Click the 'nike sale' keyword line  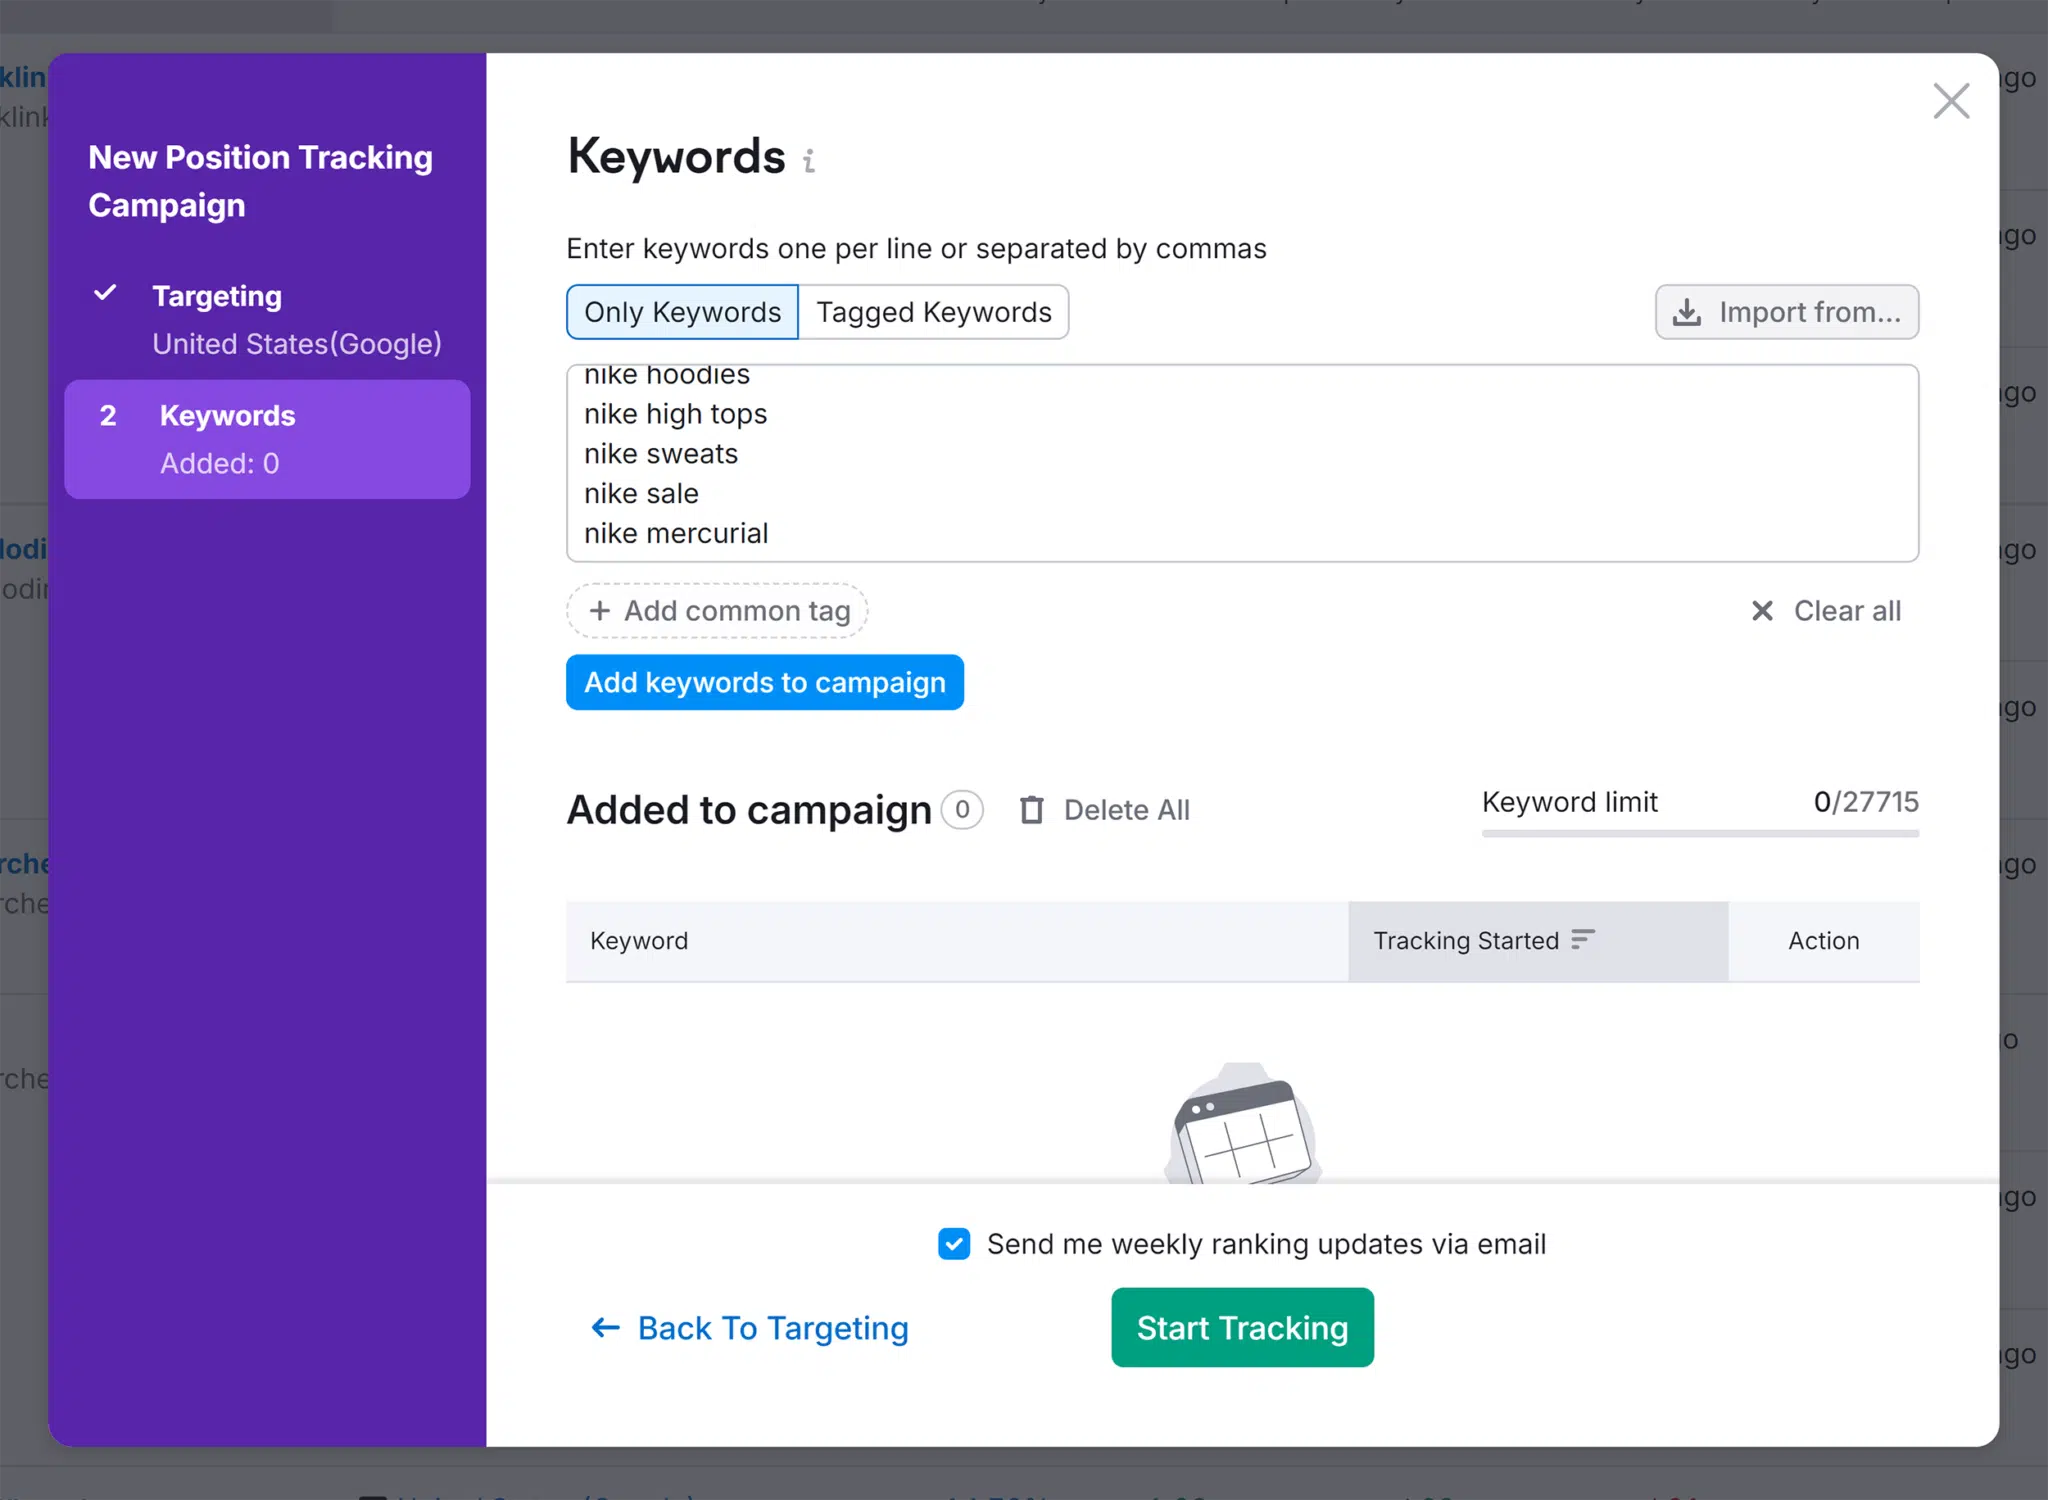pos(641,494)
